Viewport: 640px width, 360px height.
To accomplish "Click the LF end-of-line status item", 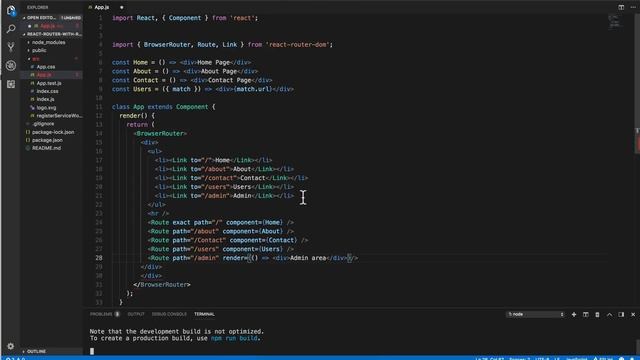I will [557, 358].
